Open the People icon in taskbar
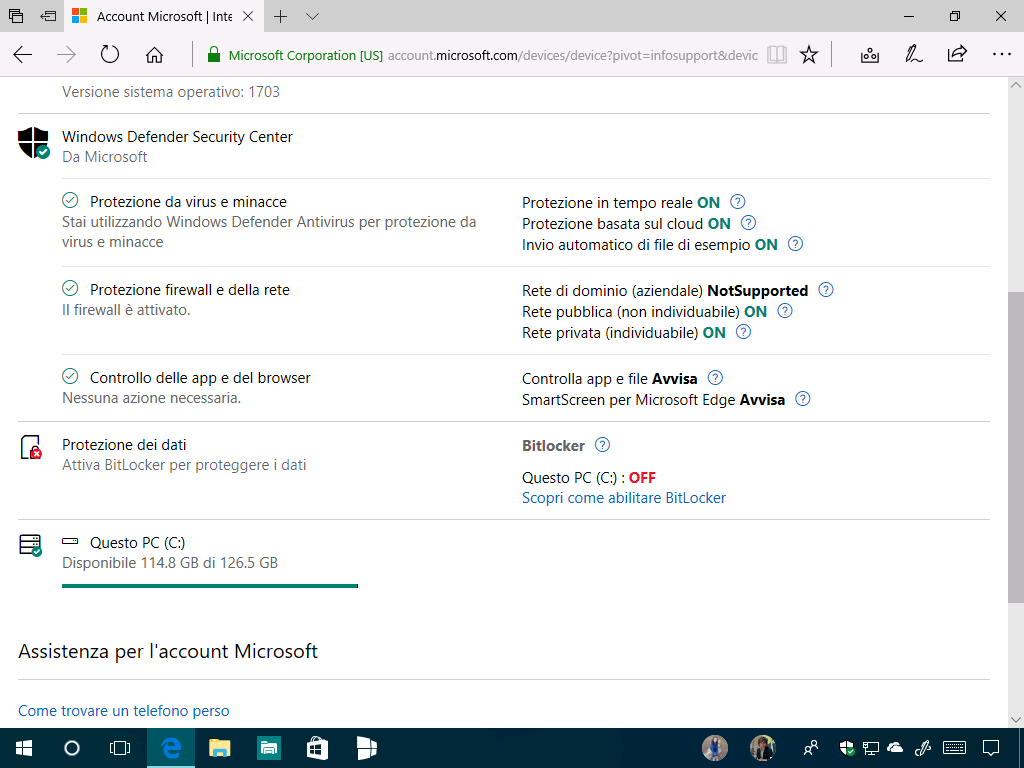The height and width of the screenshot is (768, 1024). [x=810, y=748]
